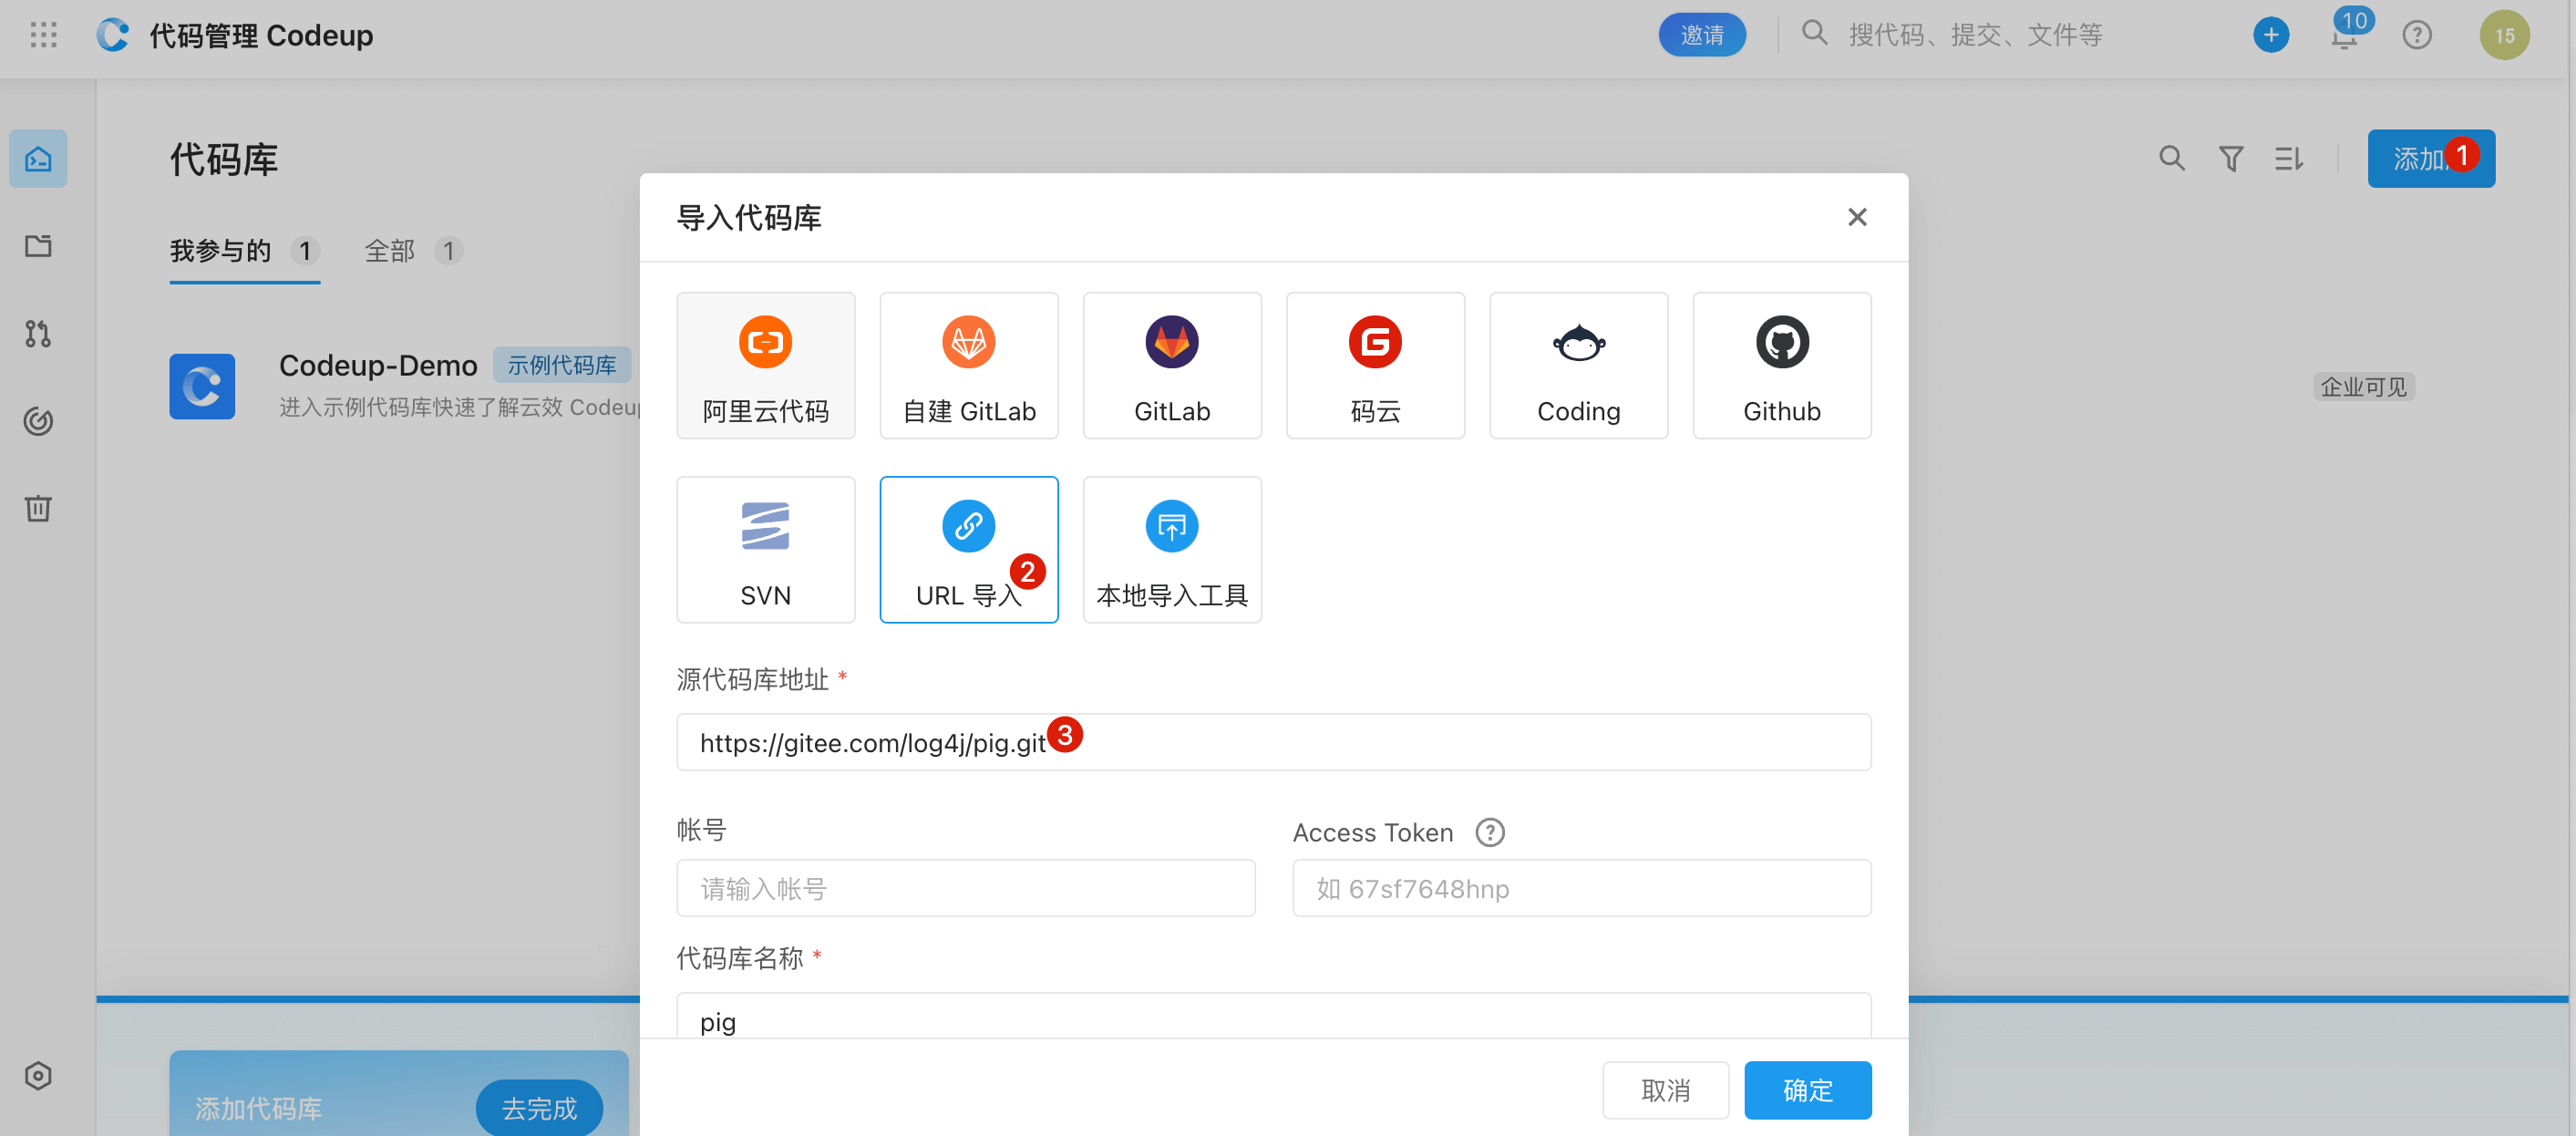The height and width of the screenshot is (1136, 2576).
Task: Click the URL 导入 option card
Action: [x=968, y=549]
